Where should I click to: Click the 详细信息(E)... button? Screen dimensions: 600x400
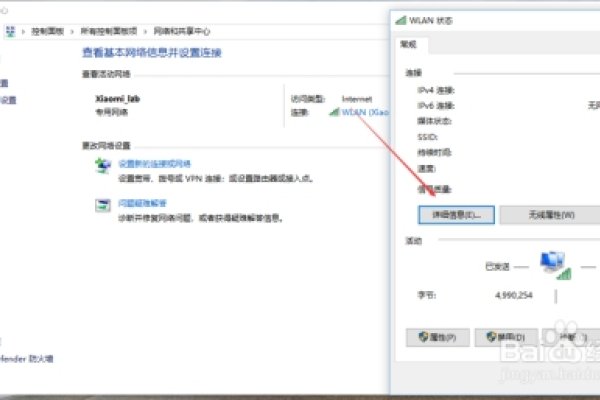(x=457, y=215)
